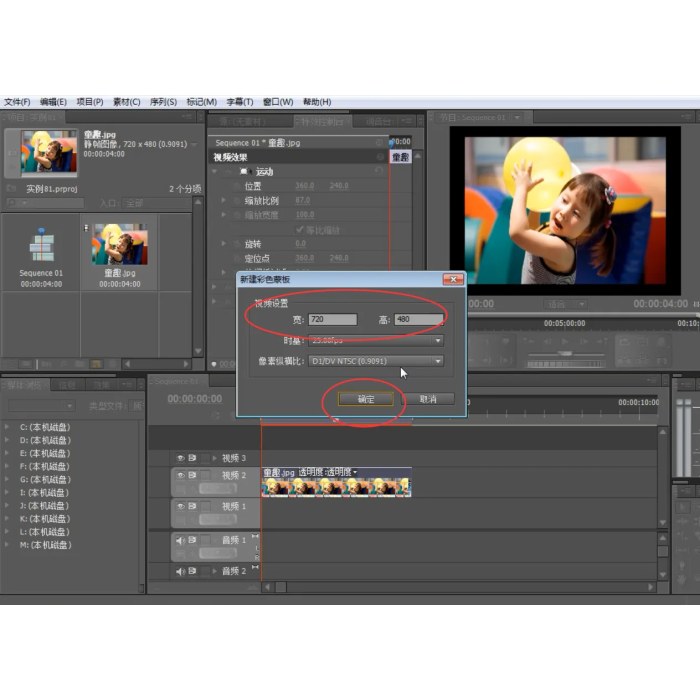The width and height of the screenshot is (700, 700).
Task: Toggle the track lock box on 视频 1
Action: [x=205, y=506]
